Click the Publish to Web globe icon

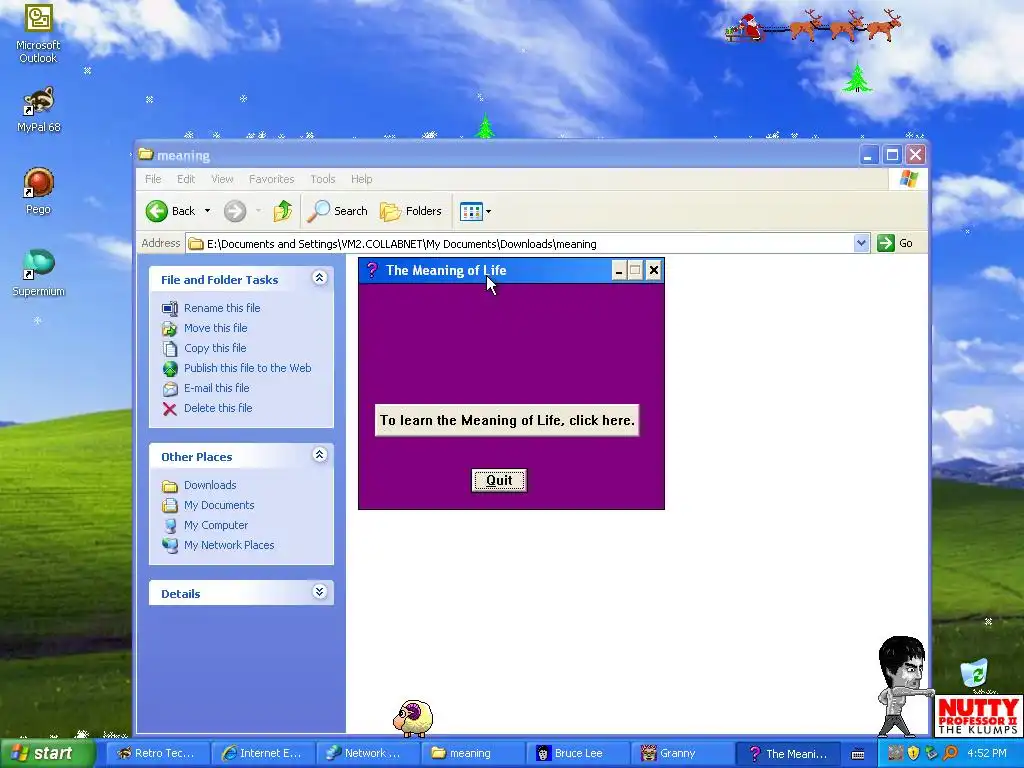tap(170, 369)
